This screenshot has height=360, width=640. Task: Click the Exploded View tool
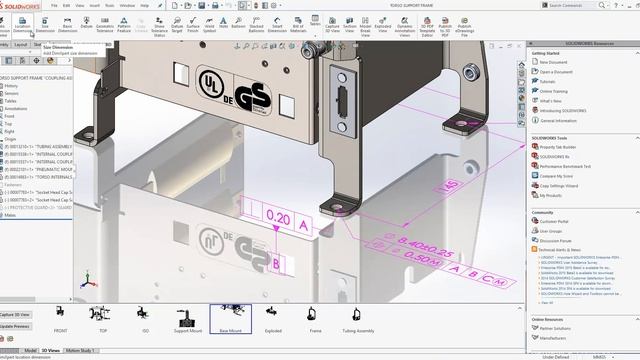point(383,25)
